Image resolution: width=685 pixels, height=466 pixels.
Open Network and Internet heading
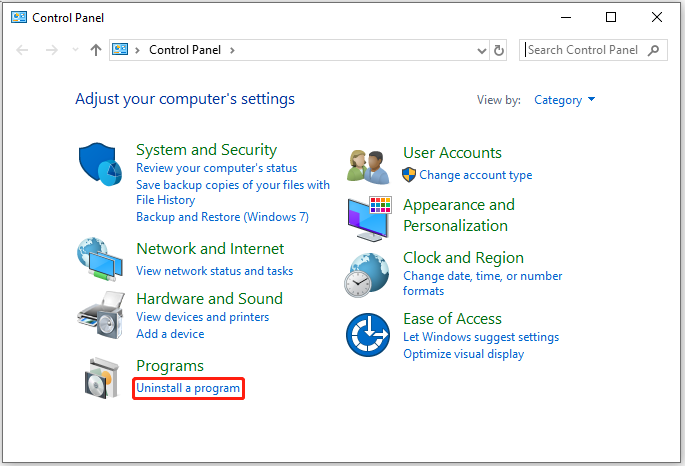[x=210, y=249]
